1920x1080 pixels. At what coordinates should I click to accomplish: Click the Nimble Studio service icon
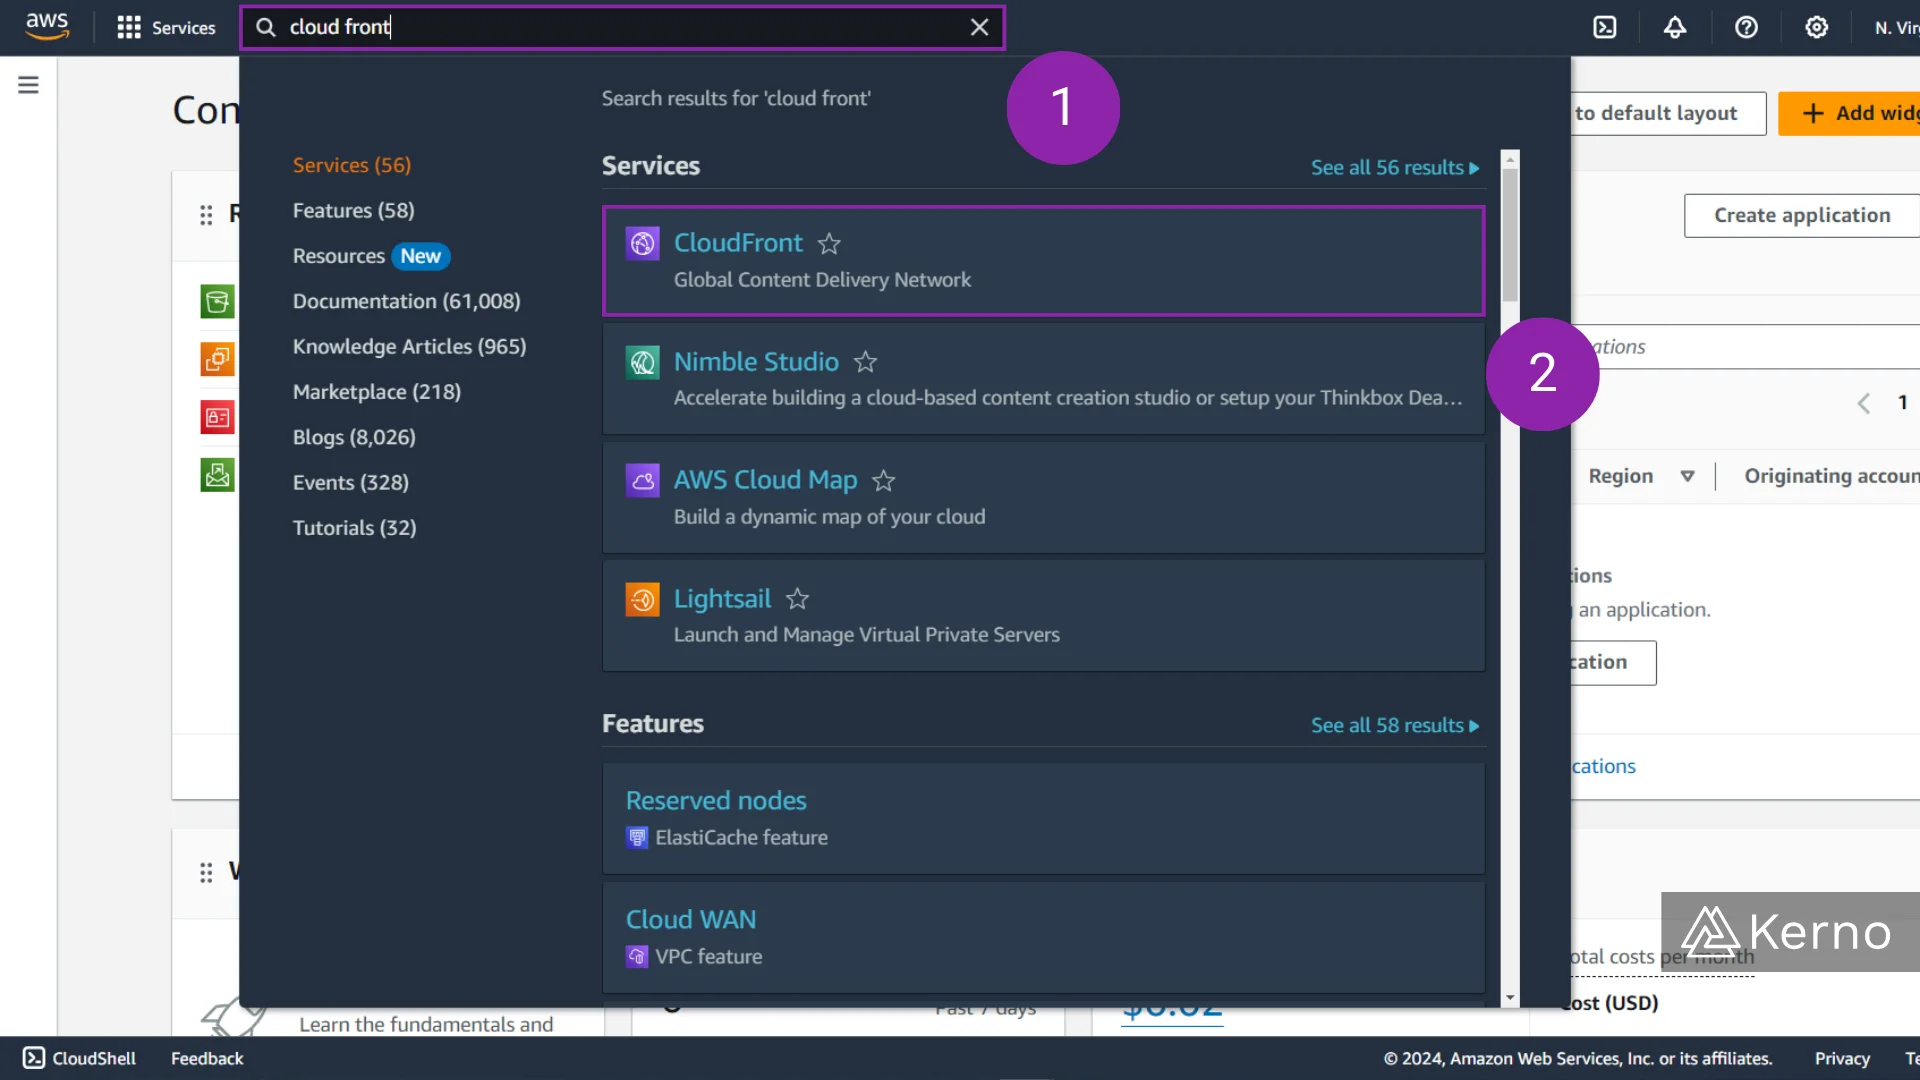click(x=642, y=362)
